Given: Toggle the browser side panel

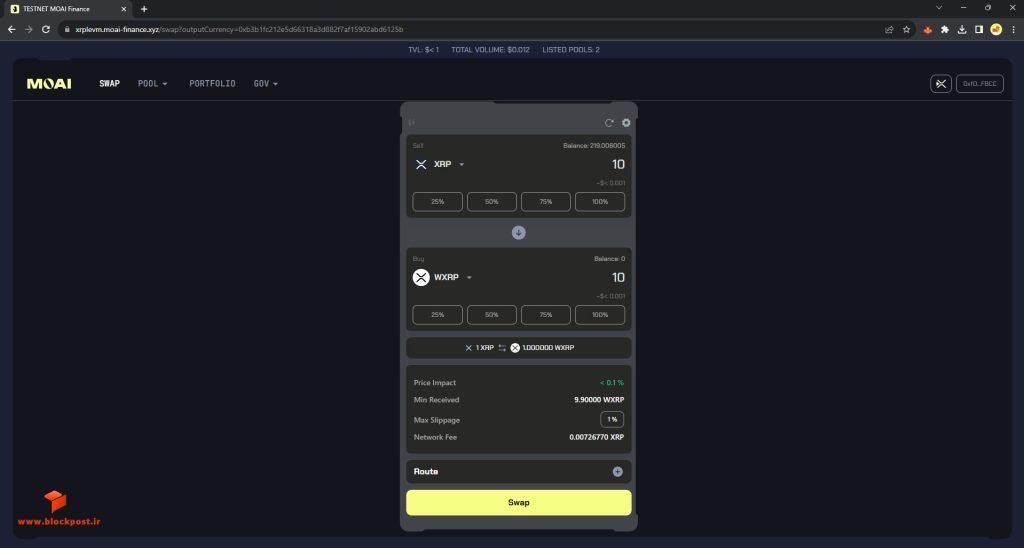Looking at the screenshot, I should click(979, 29).
